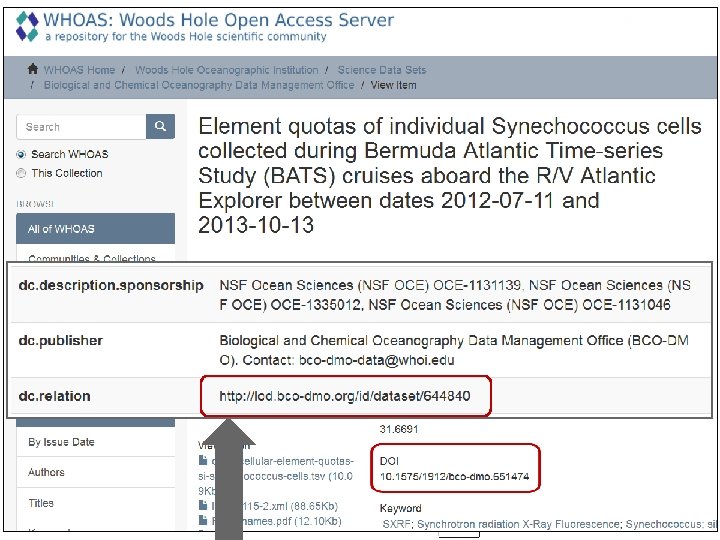Click the BCO-DMO publisher contact value text

[x=454, y=350]
